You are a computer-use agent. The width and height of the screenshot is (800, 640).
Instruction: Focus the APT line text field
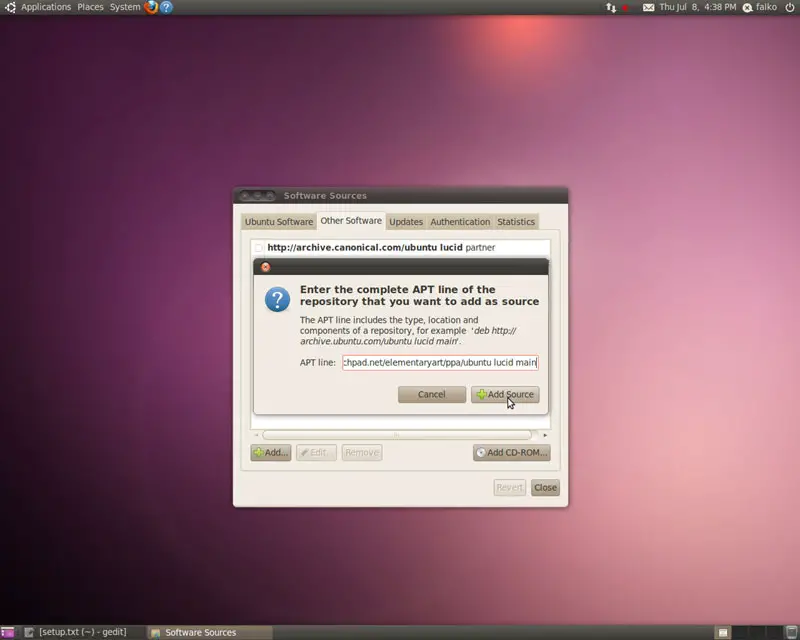(x=440, y=363)
